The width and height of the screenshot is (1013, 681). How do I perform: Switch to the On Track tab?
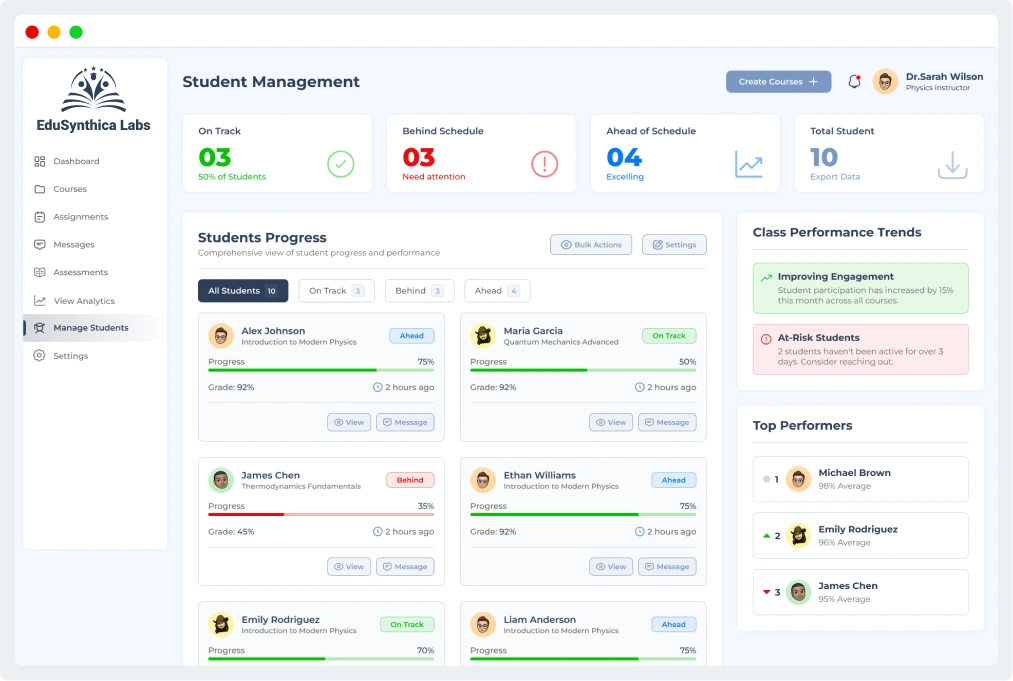[x=336, y=291]
